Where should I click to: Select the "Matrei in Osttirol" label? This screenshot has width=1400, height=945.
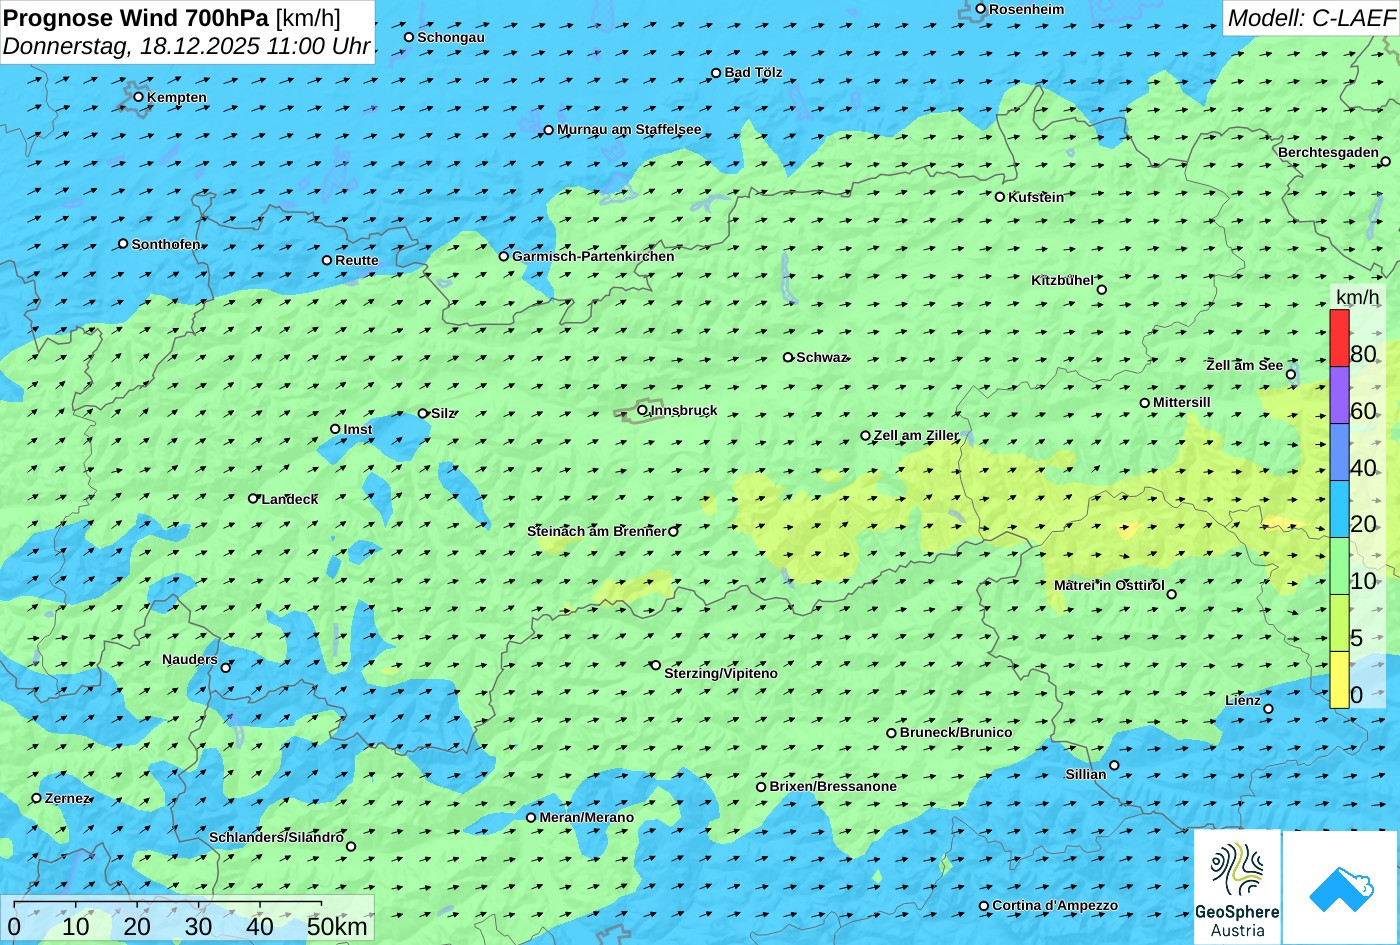[1109, 585]
